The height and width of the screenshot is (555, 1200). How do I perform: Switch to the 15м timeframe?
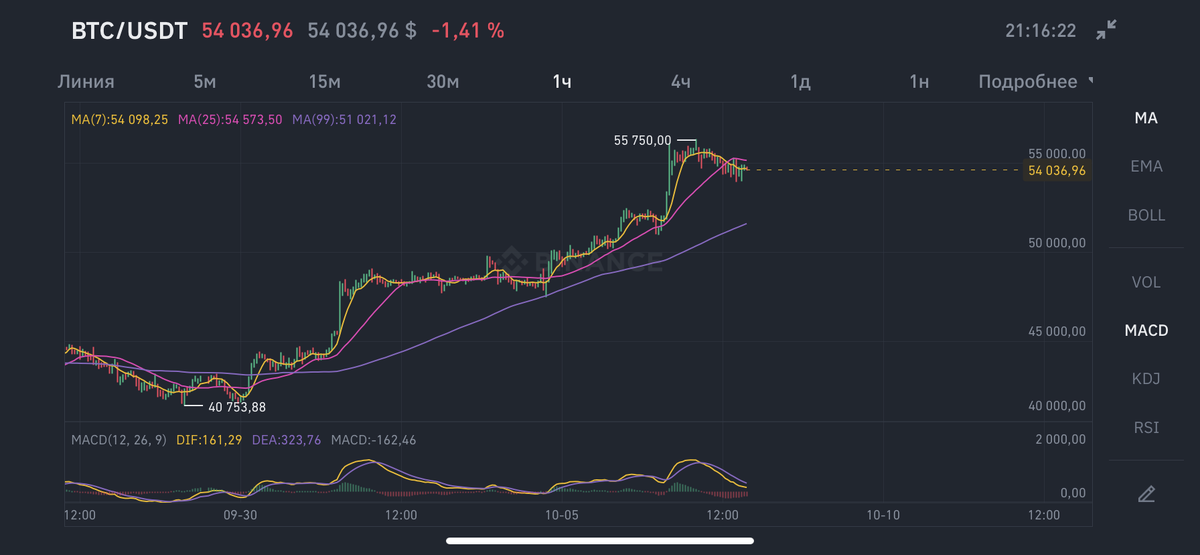pos(325,82)
